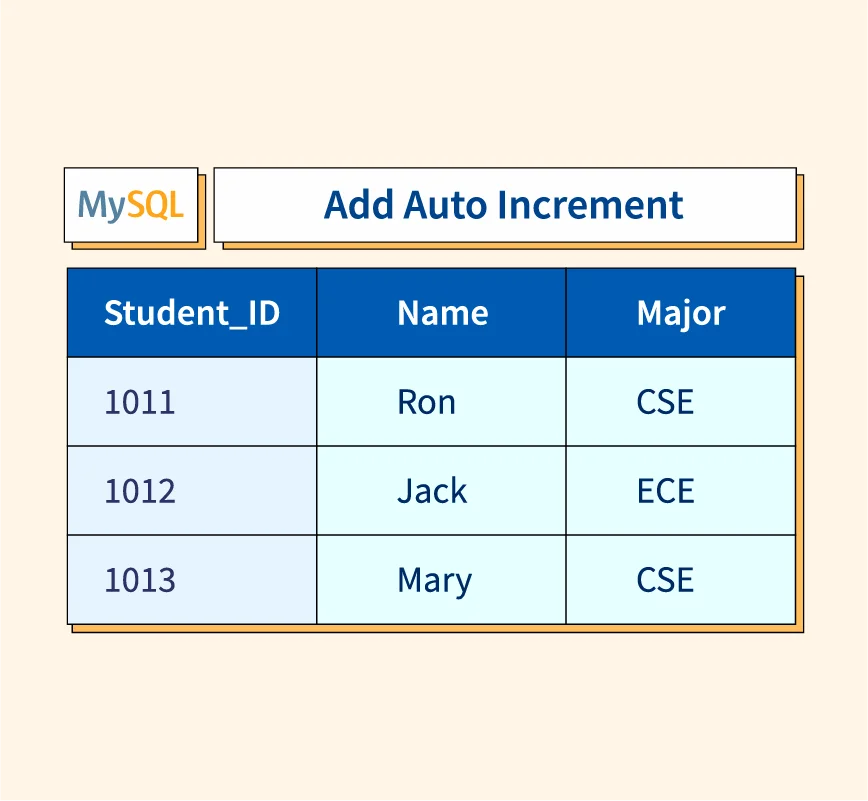Click the orange shadow beneath the title banner
The image size is (868, 801).
(x=510, y=246)
